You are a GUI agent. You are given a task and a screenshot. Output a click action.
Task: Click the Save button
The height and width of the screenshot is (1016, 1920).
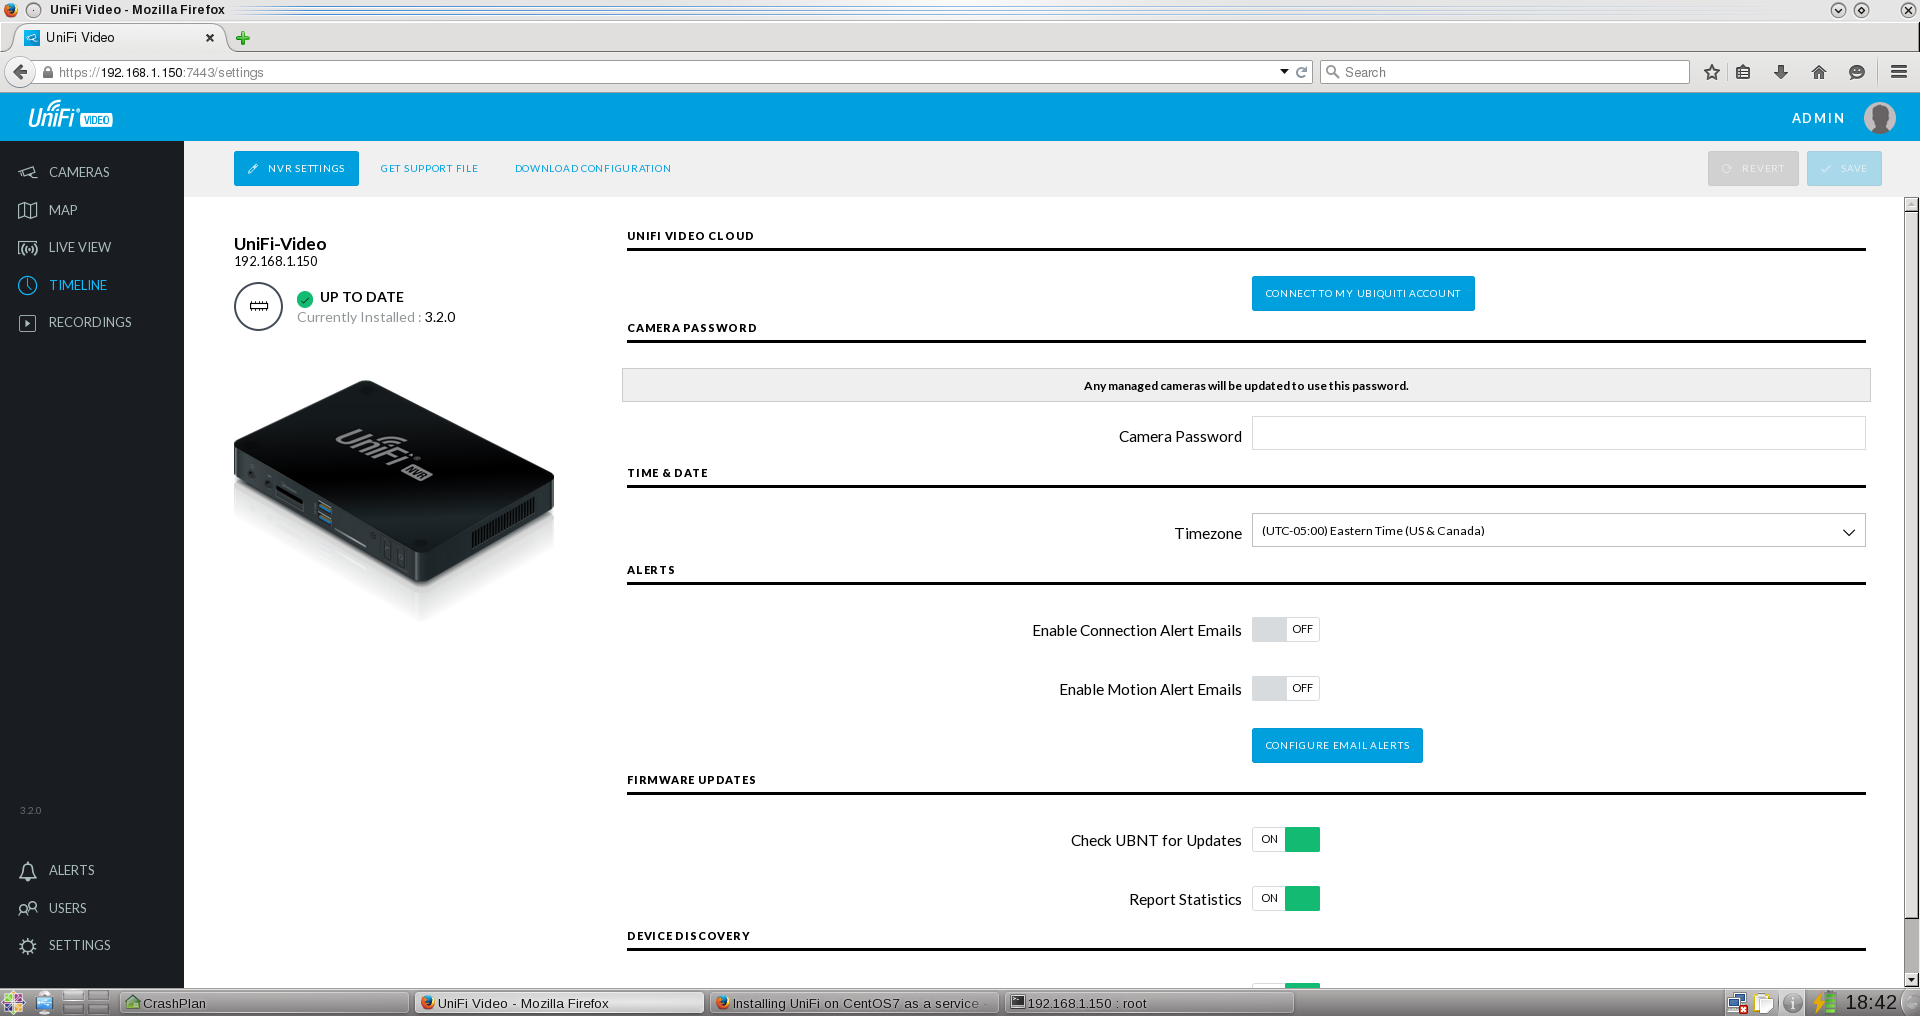1844,169
